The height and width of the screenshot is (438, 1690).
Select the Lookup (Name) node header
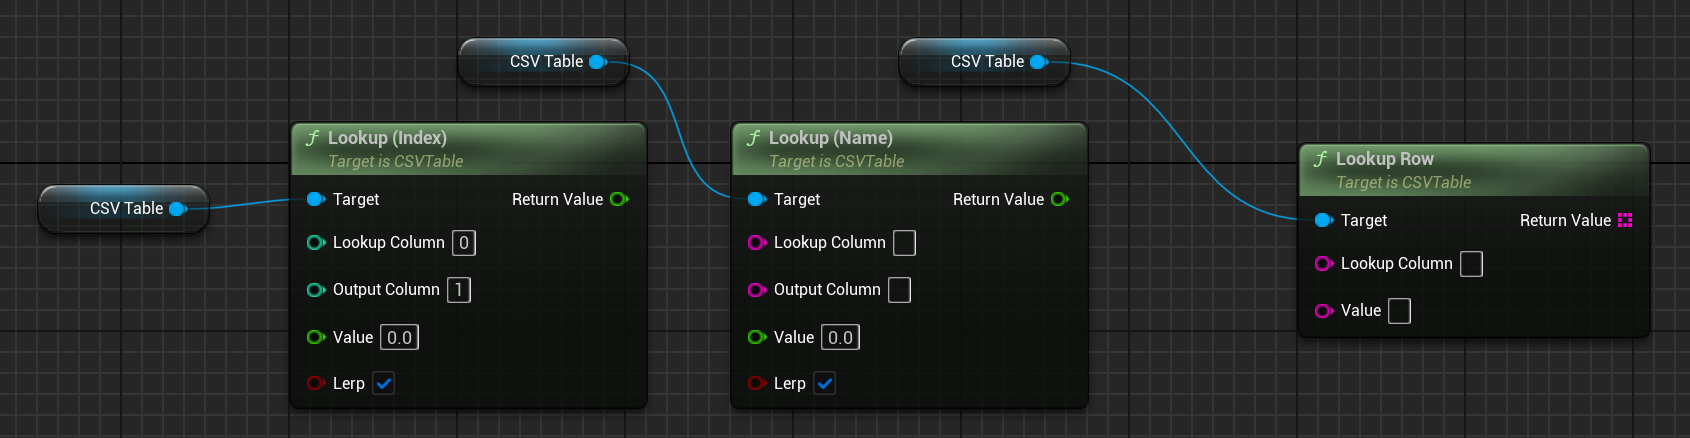[830, 138]
